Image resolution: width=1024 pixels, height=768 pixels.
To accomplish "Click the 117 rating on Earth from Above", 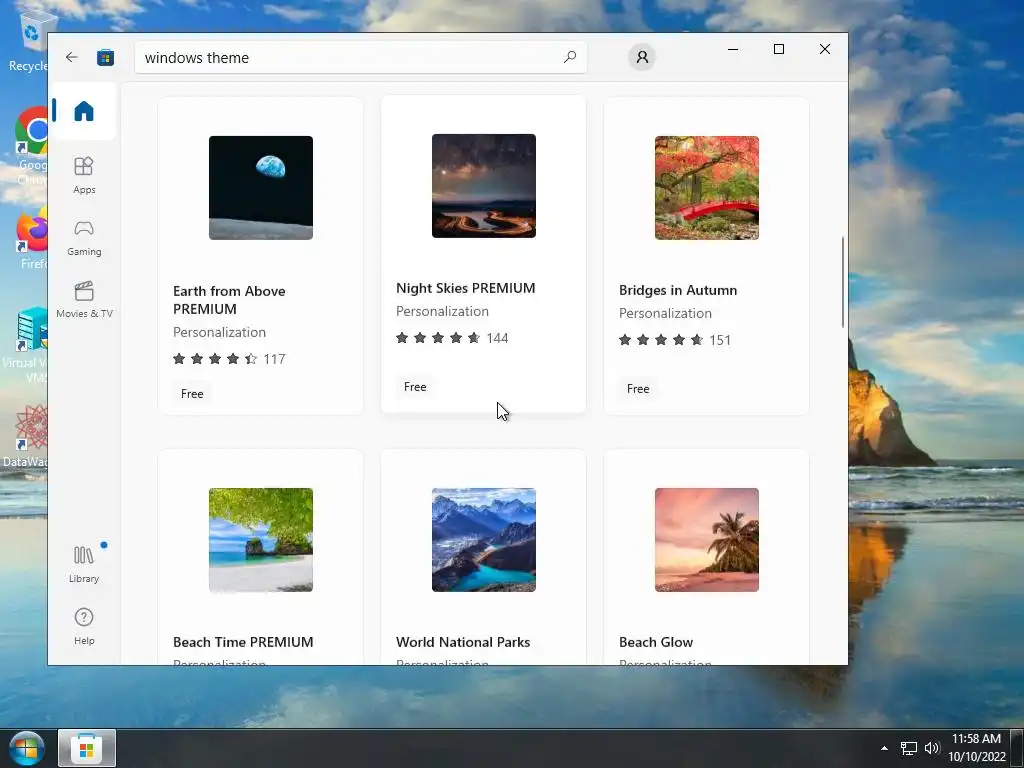I will click(x=274, y=359).
